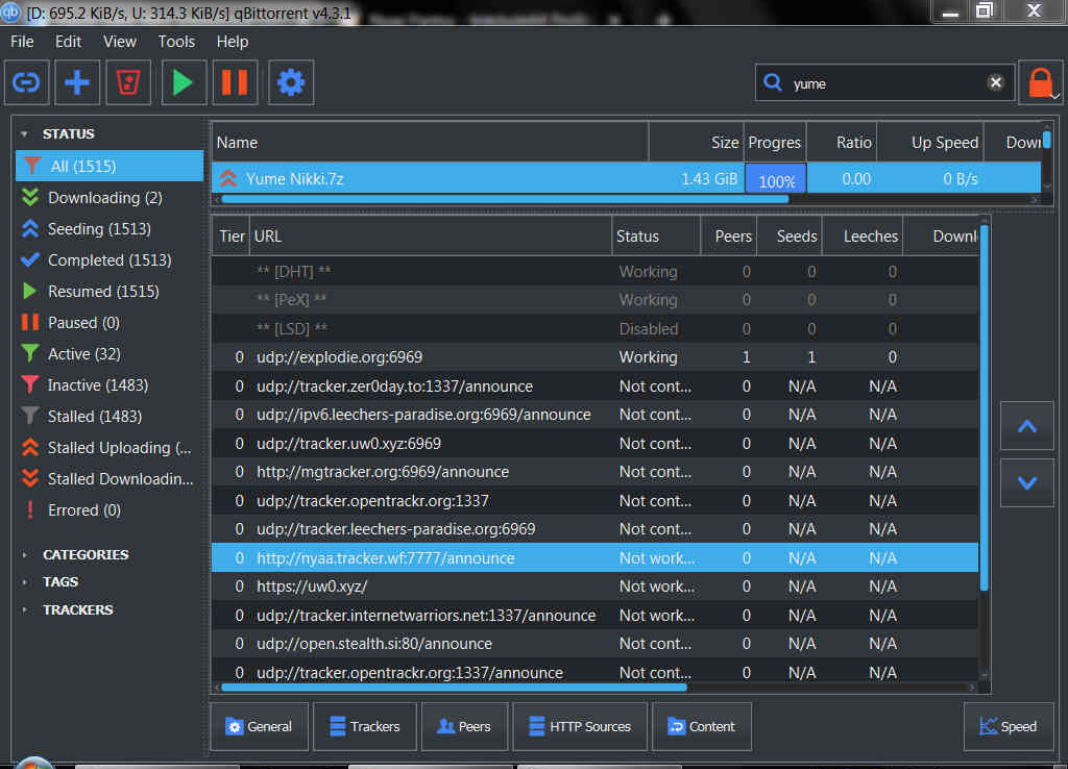The width and height of the screenshot is (1068, 769).
Task: Switch to the HTTP Sources tab
Action: [580, 727]
